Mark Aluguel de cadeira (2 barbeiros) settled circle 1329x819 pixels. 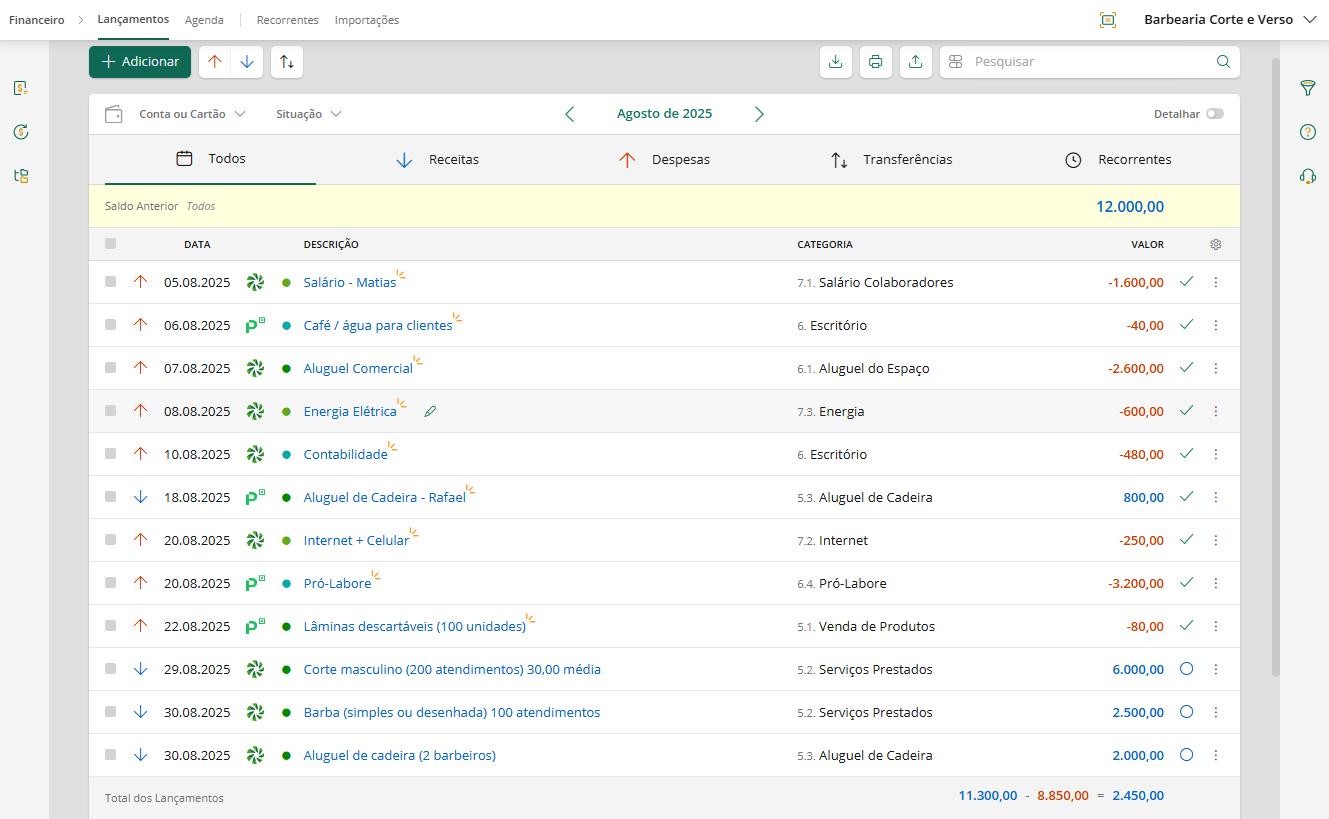coord(1186,755)
